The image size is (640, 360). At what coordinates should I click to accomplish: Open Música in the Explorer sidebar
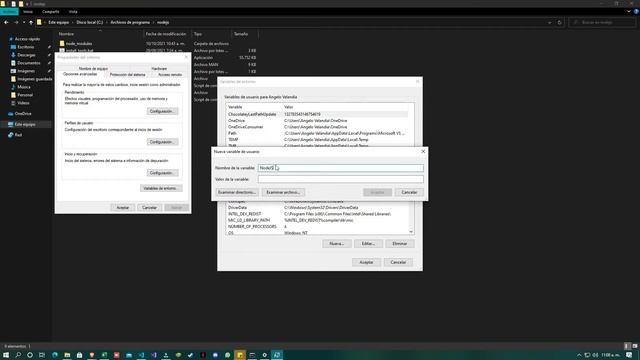23,87
